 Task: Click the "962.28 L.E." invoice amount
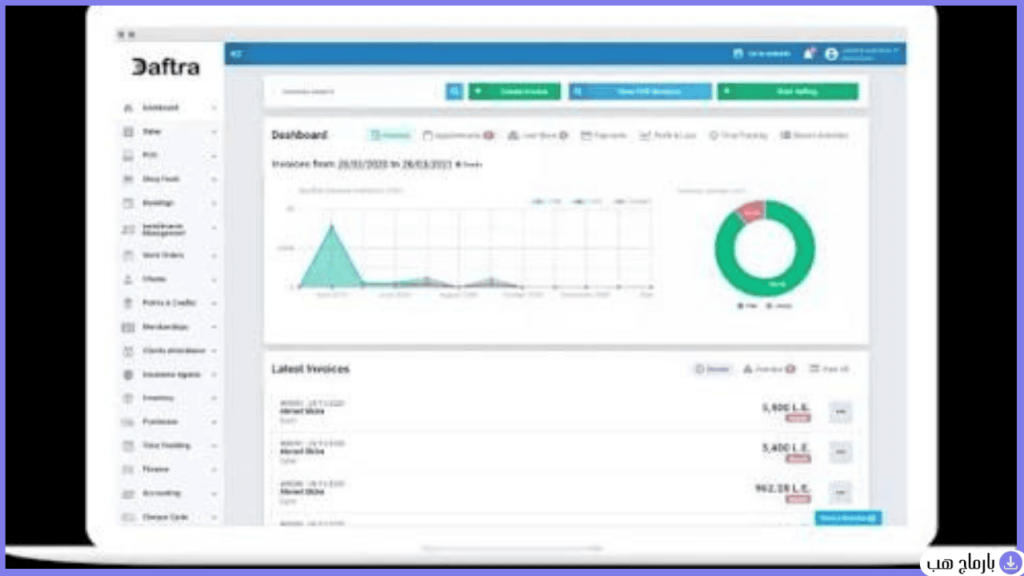click(x=782, y=488)
